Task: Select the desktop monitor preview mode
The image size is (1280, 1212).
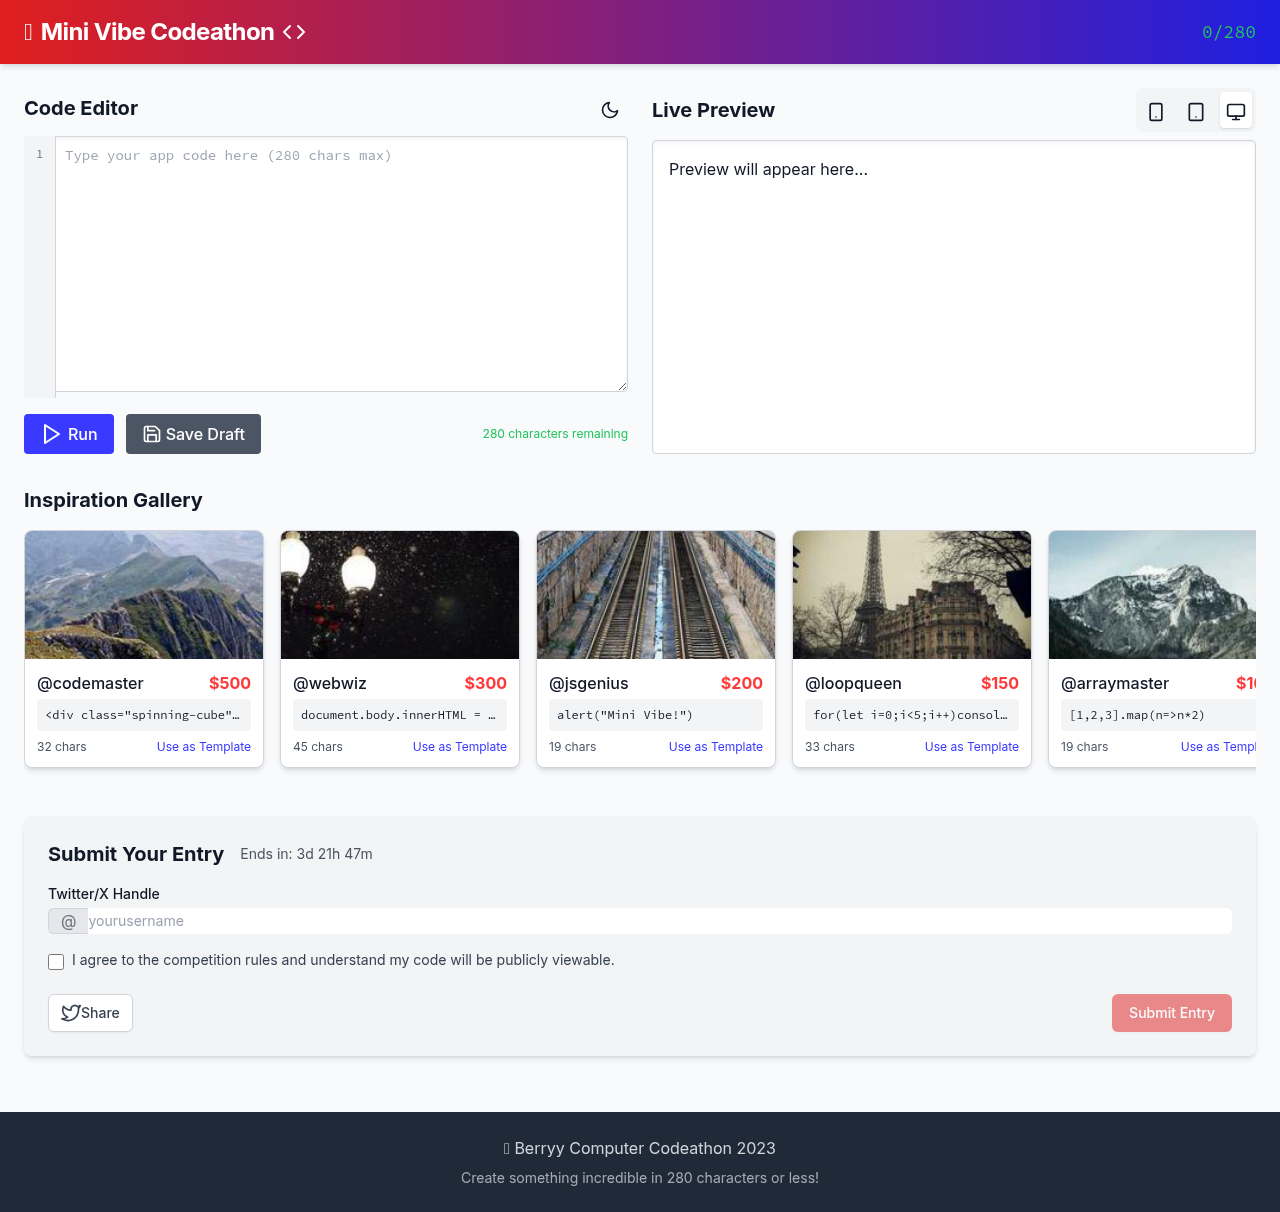Action: click(x=1235, y=110)
